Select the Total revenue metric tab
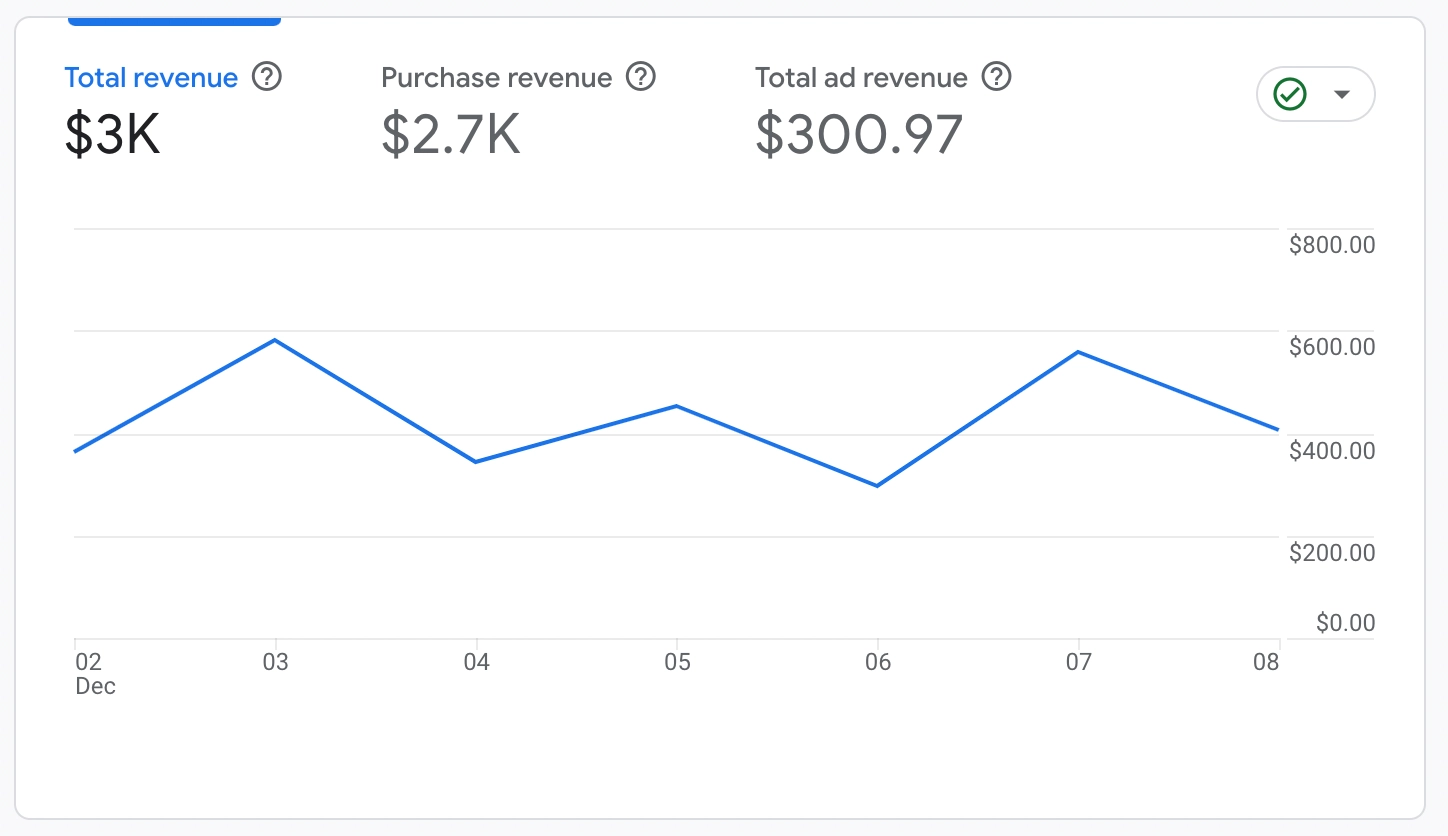This screenshot has width=1448, height=836. pos(151,78)
